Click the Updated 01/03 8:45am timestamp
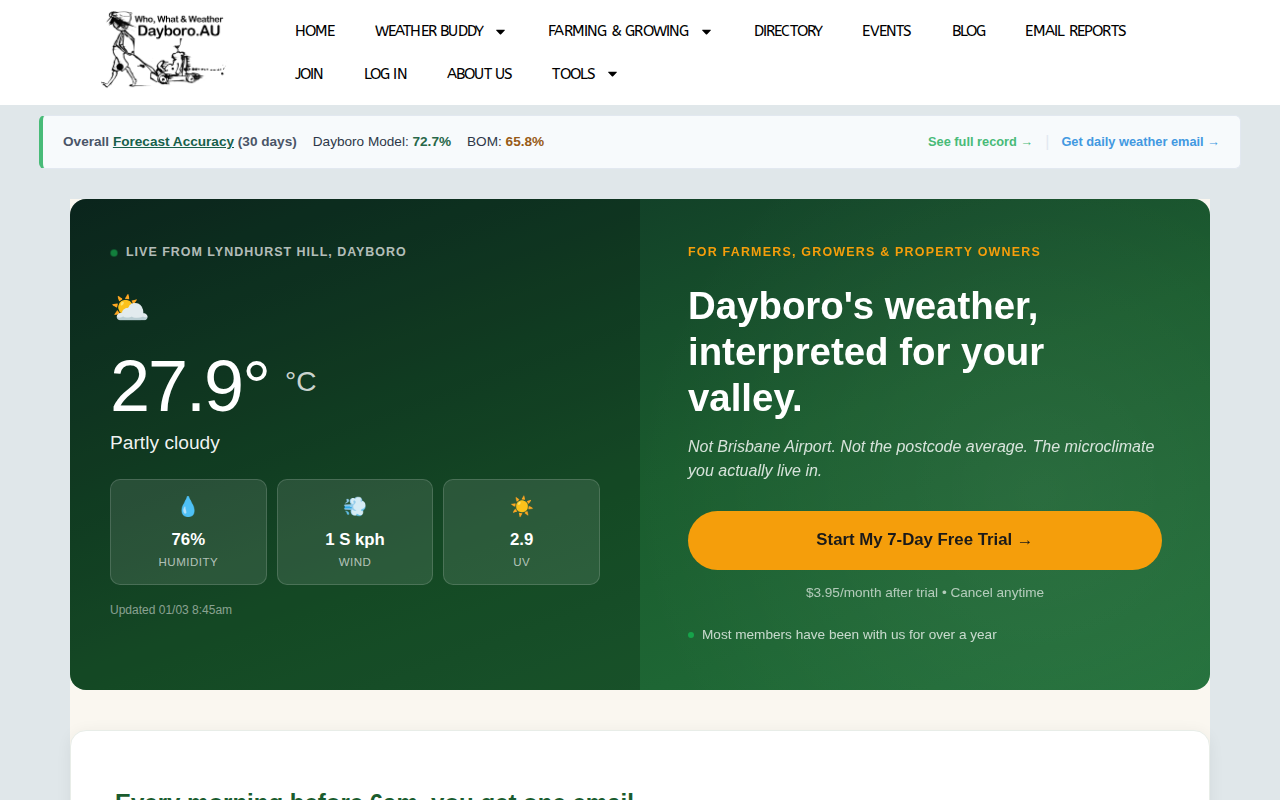This screenshot has width=1280, height=800. (171, 610)
